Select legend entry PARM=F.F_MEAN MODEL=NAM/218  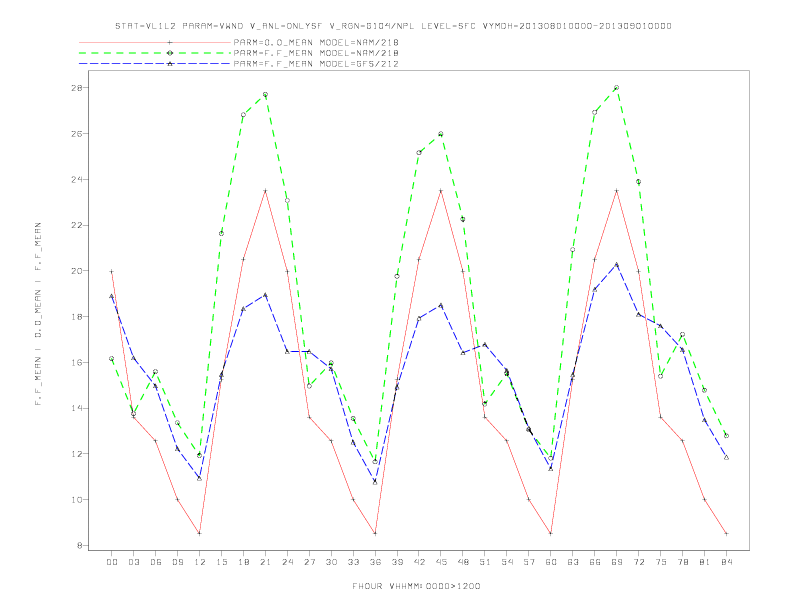(x=316, y=53)
